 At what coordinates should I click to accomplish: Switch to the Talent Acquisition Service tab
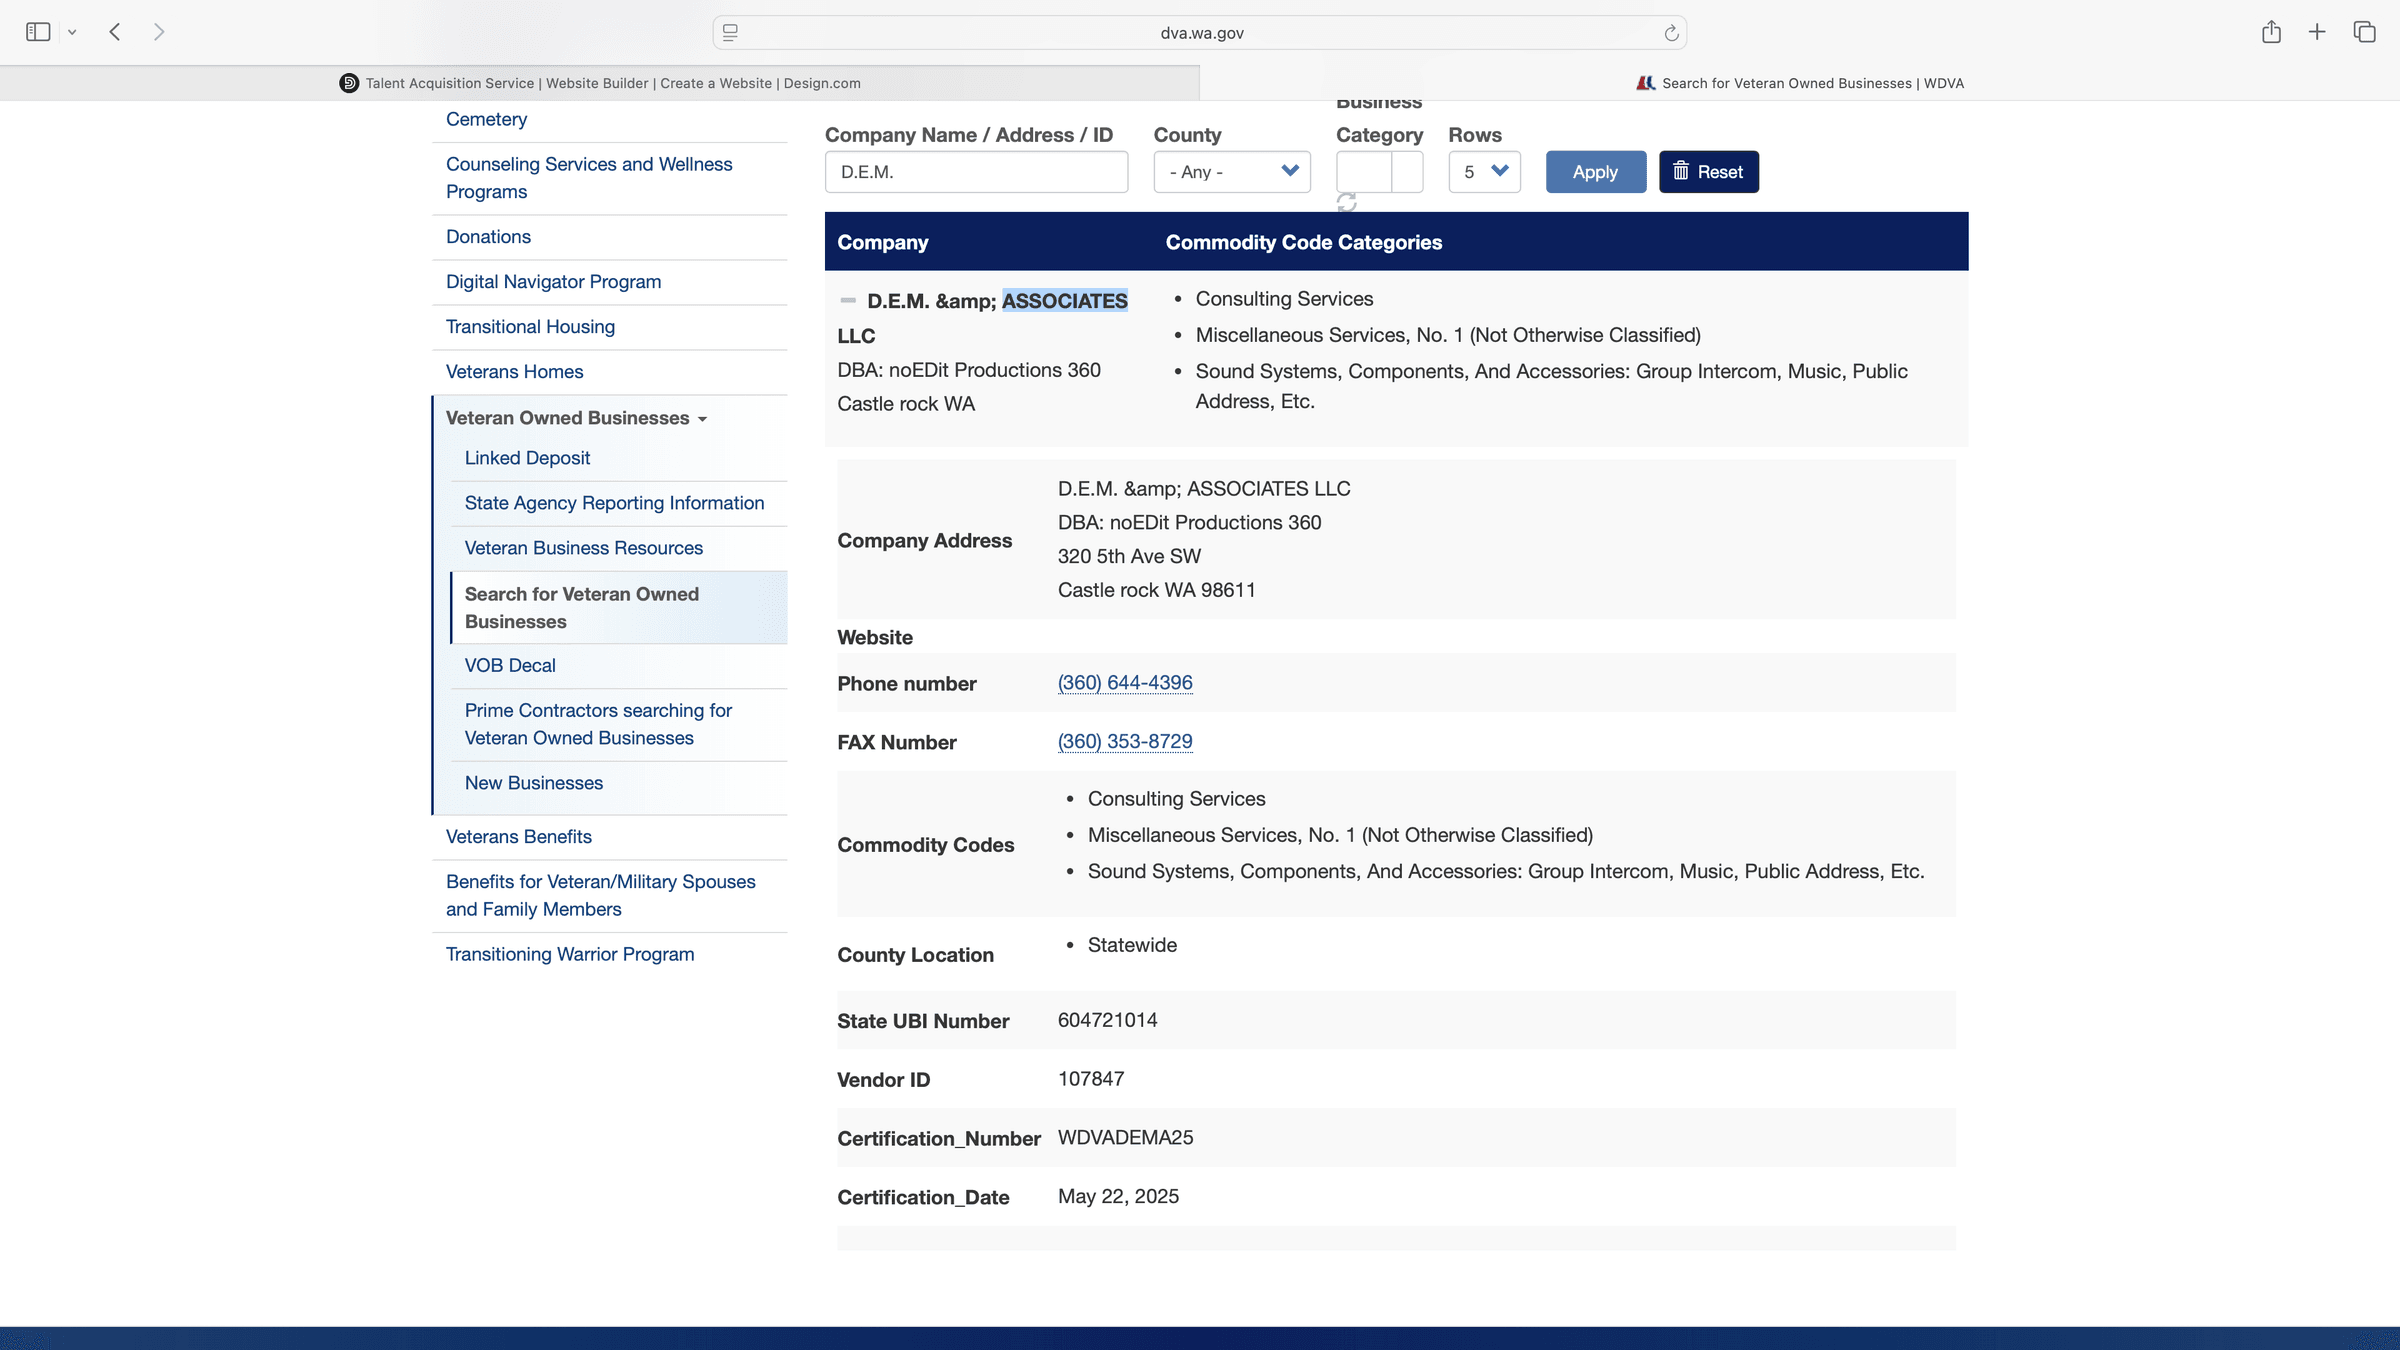[x=600, y=83]
